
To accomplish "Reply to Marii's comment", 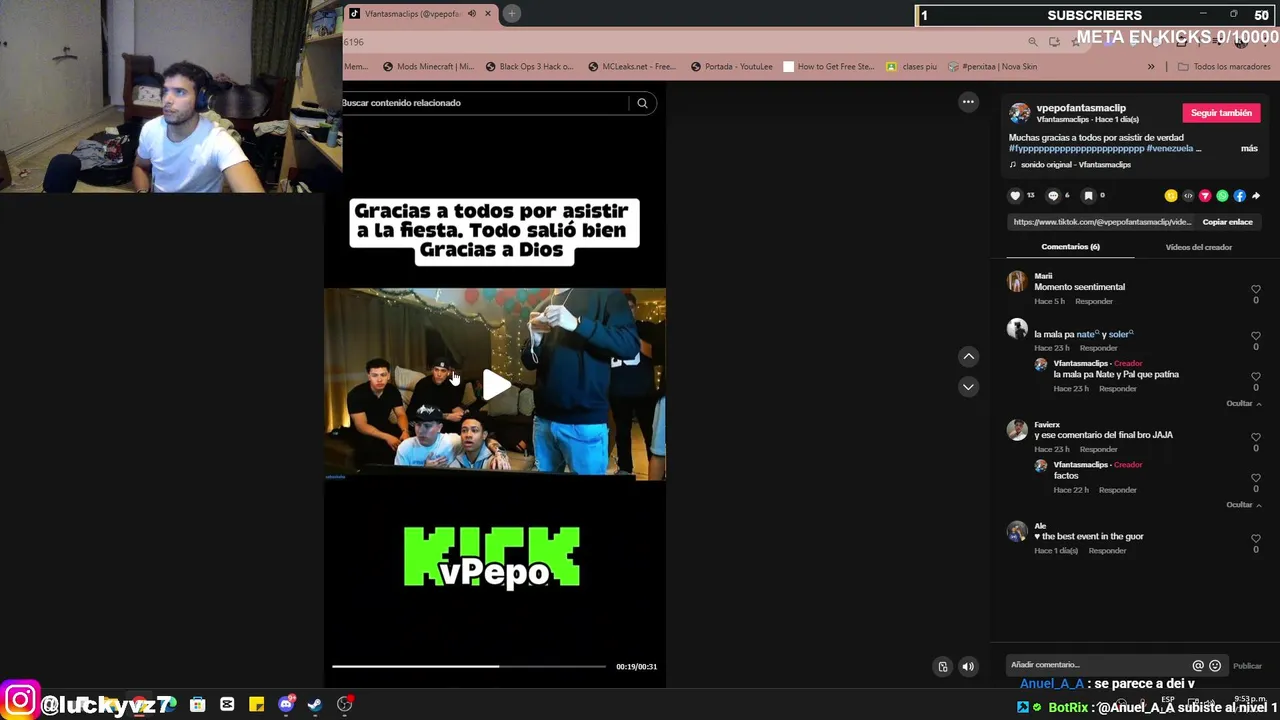I will pyautogui.click(x=1093, y=301).
